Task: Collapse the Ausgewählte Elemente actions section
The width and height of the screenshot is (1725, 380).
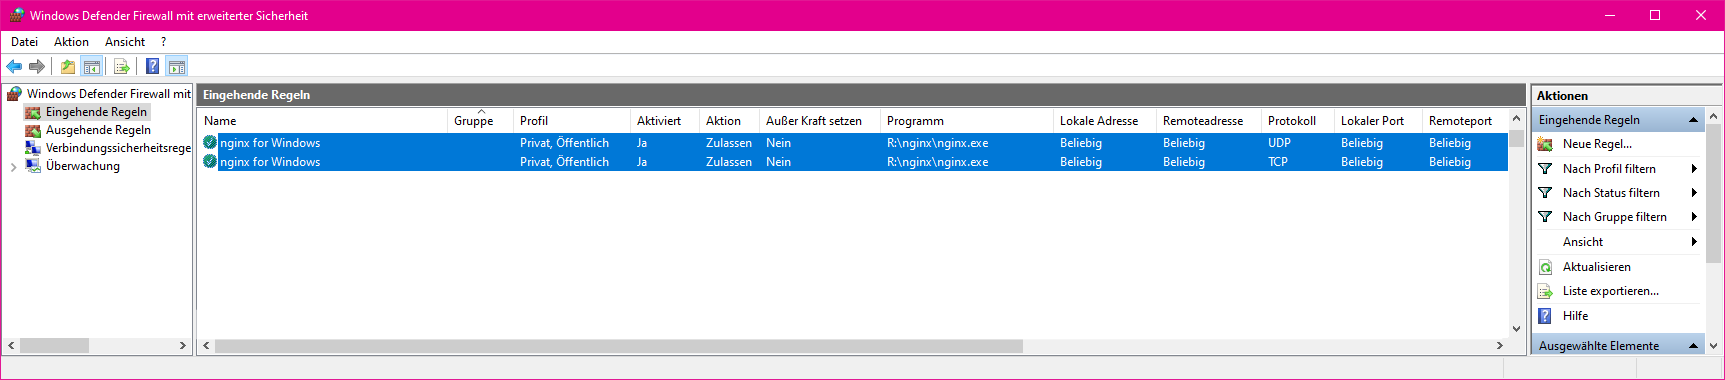Action: pyautogui.click(x=1693, y=346)
